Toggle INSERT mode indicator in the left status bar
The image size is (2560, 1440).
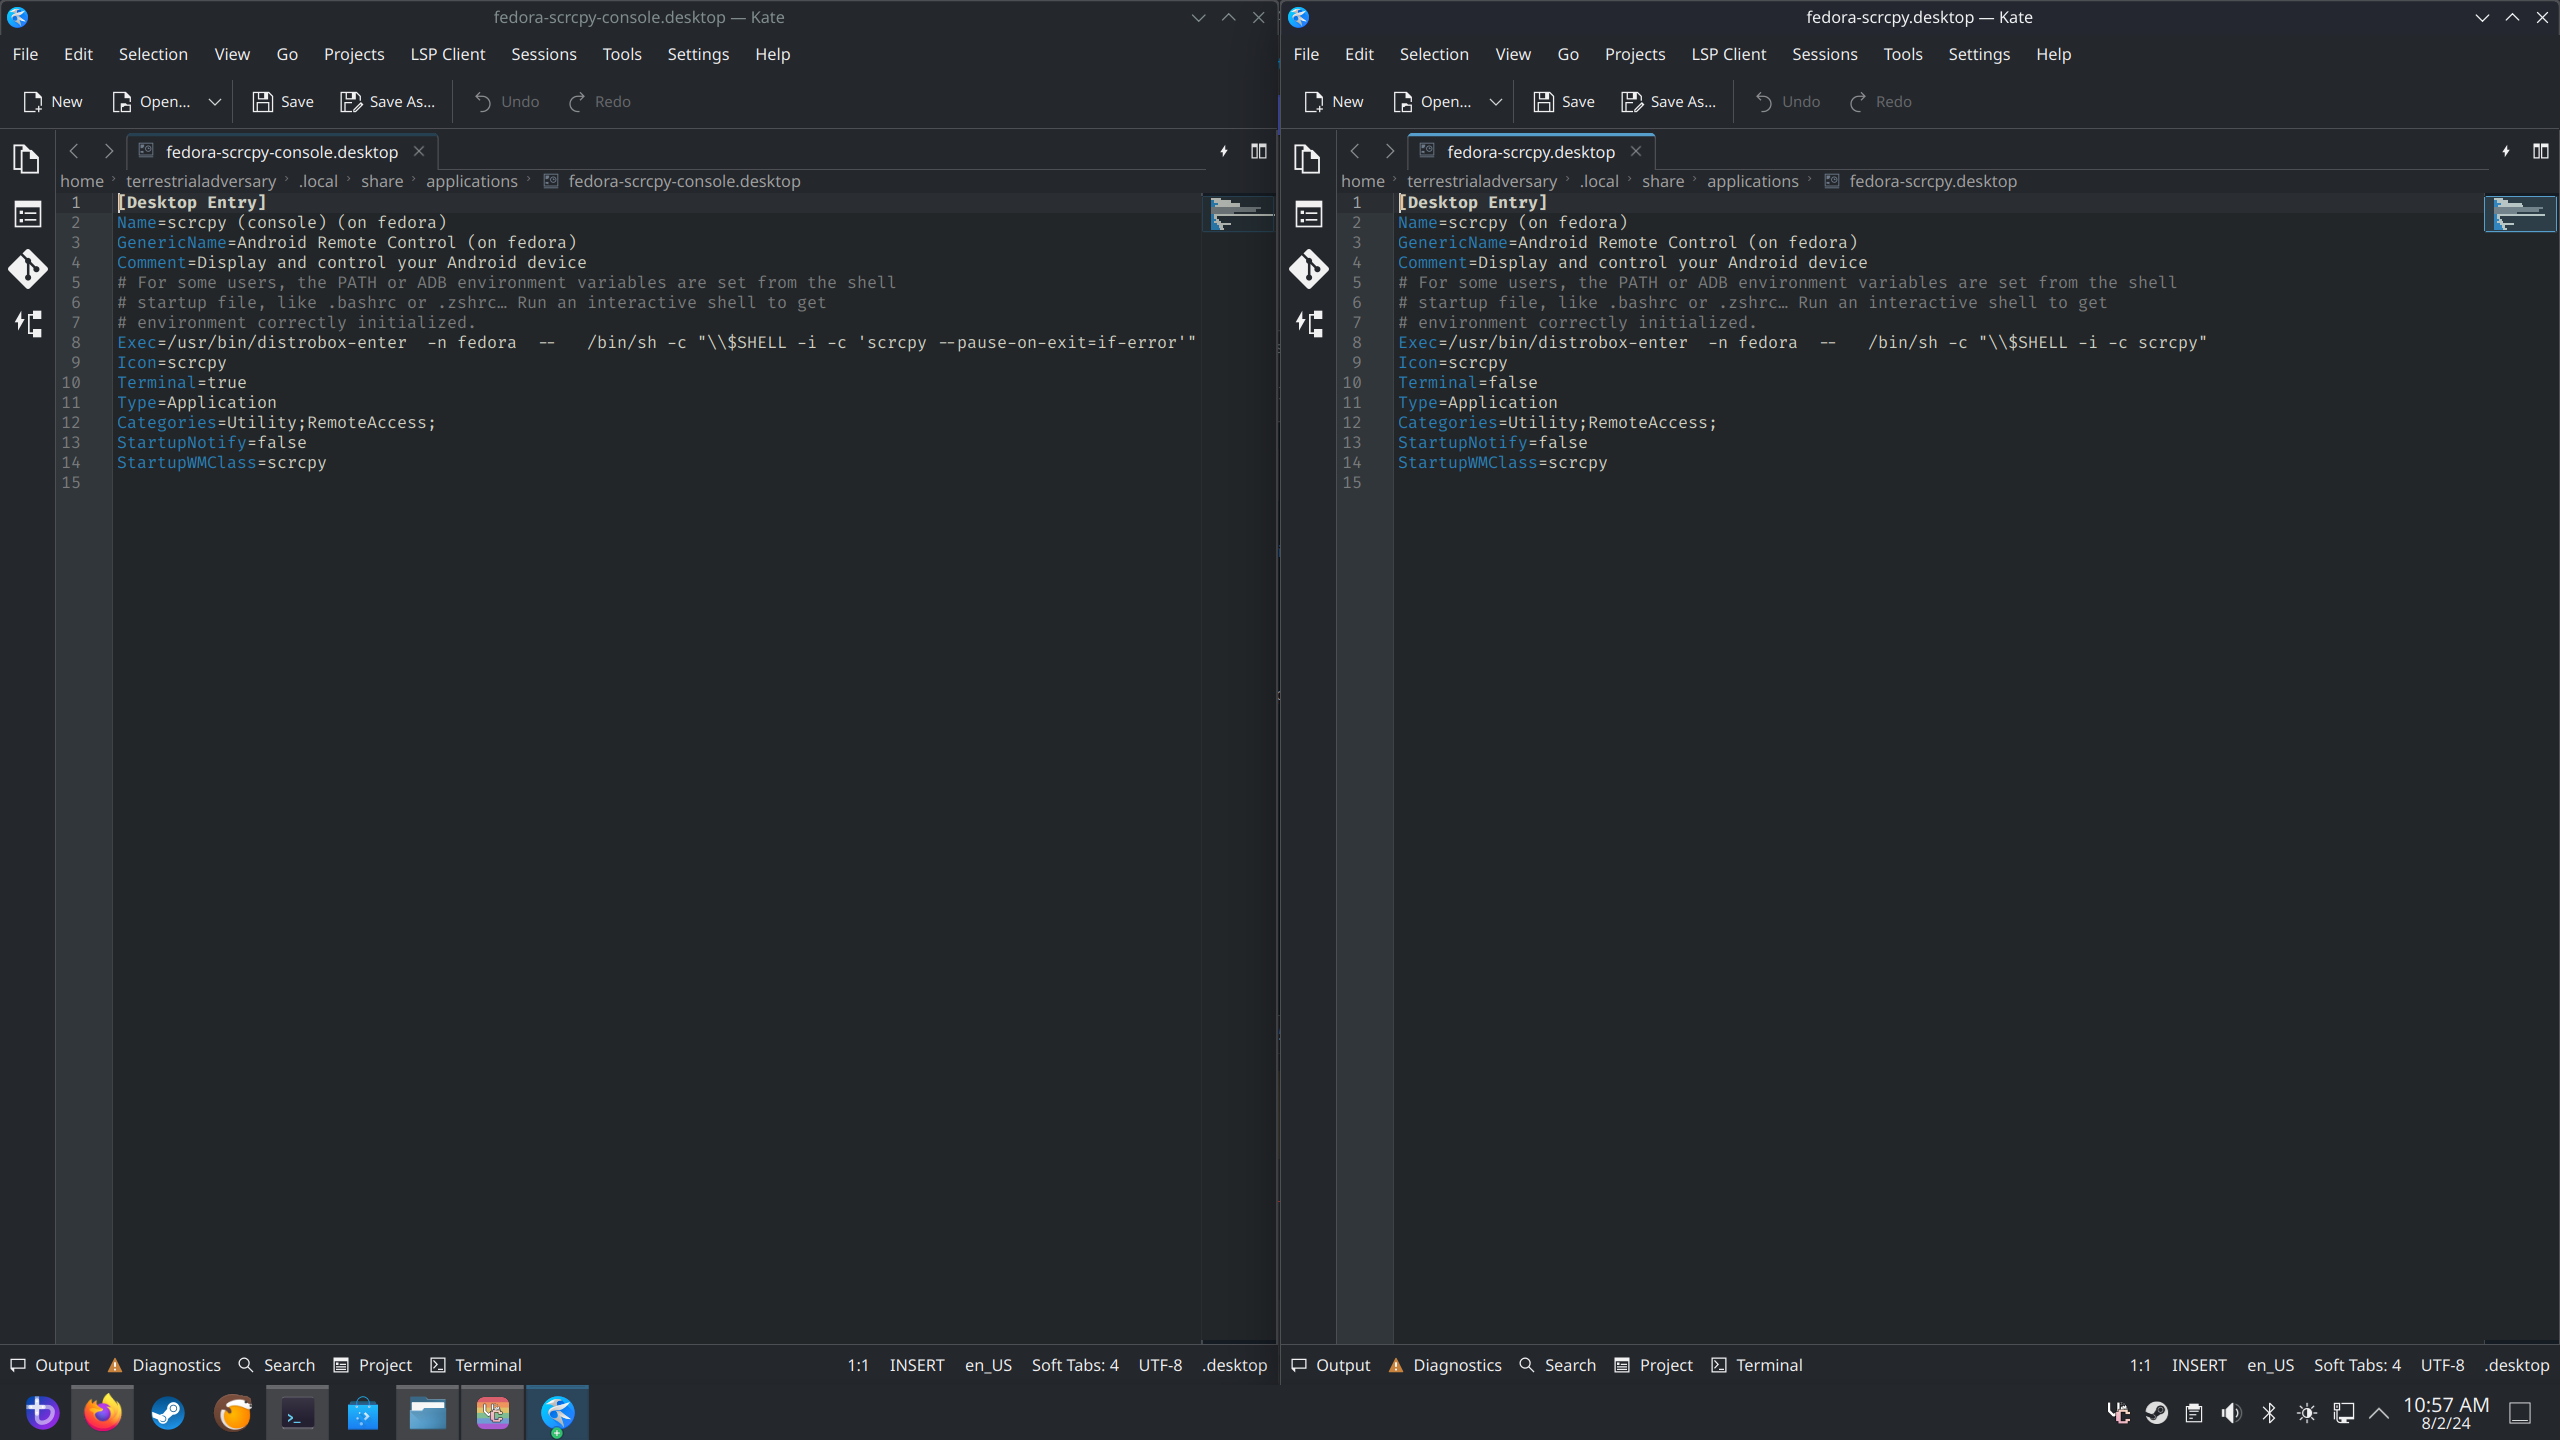point(916,1365)
